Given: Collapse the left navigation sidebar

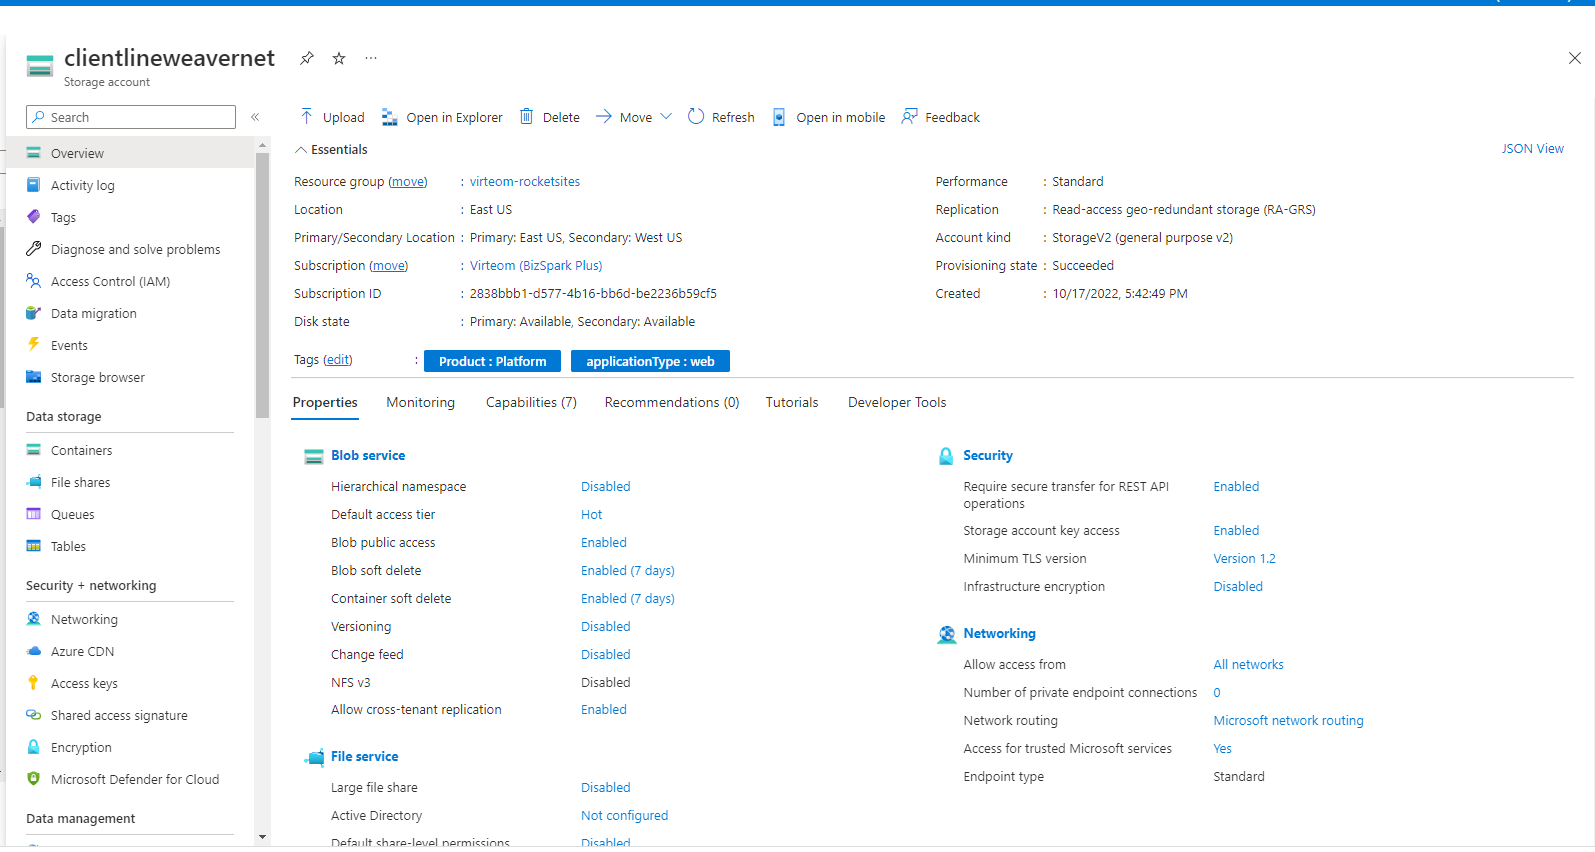Looking at the screenshot, I should pos(255,117).
